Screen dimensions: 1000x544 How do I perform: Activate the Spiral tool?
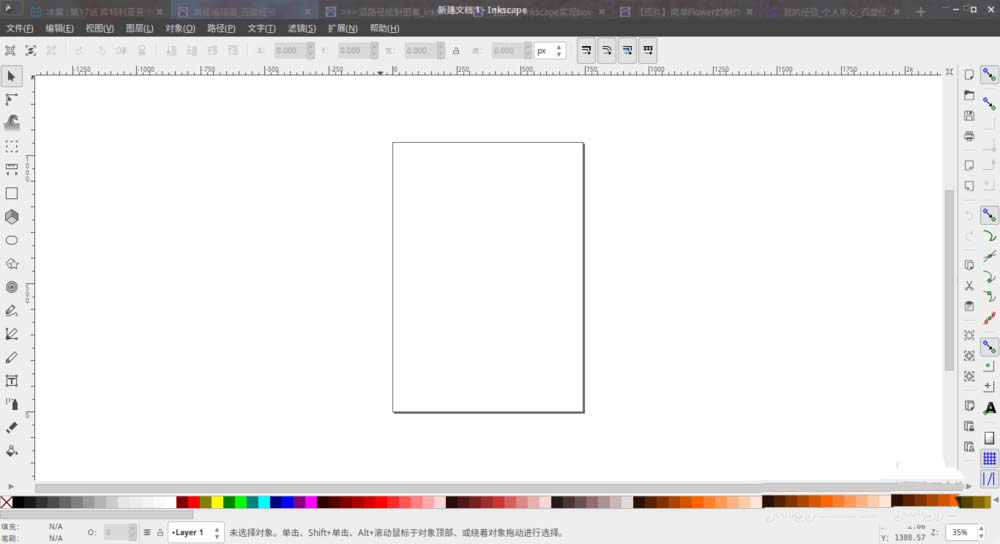[x=12, y=287]
